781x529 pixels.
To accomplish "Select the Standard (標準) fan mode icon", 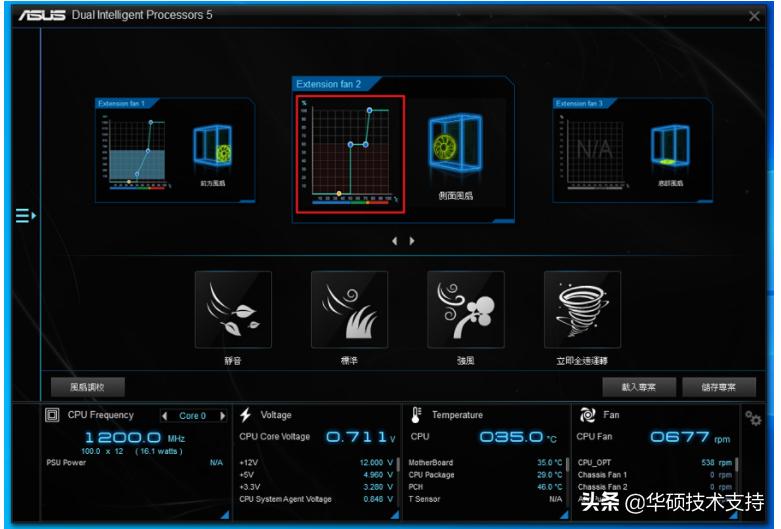I will click(349, 310).
